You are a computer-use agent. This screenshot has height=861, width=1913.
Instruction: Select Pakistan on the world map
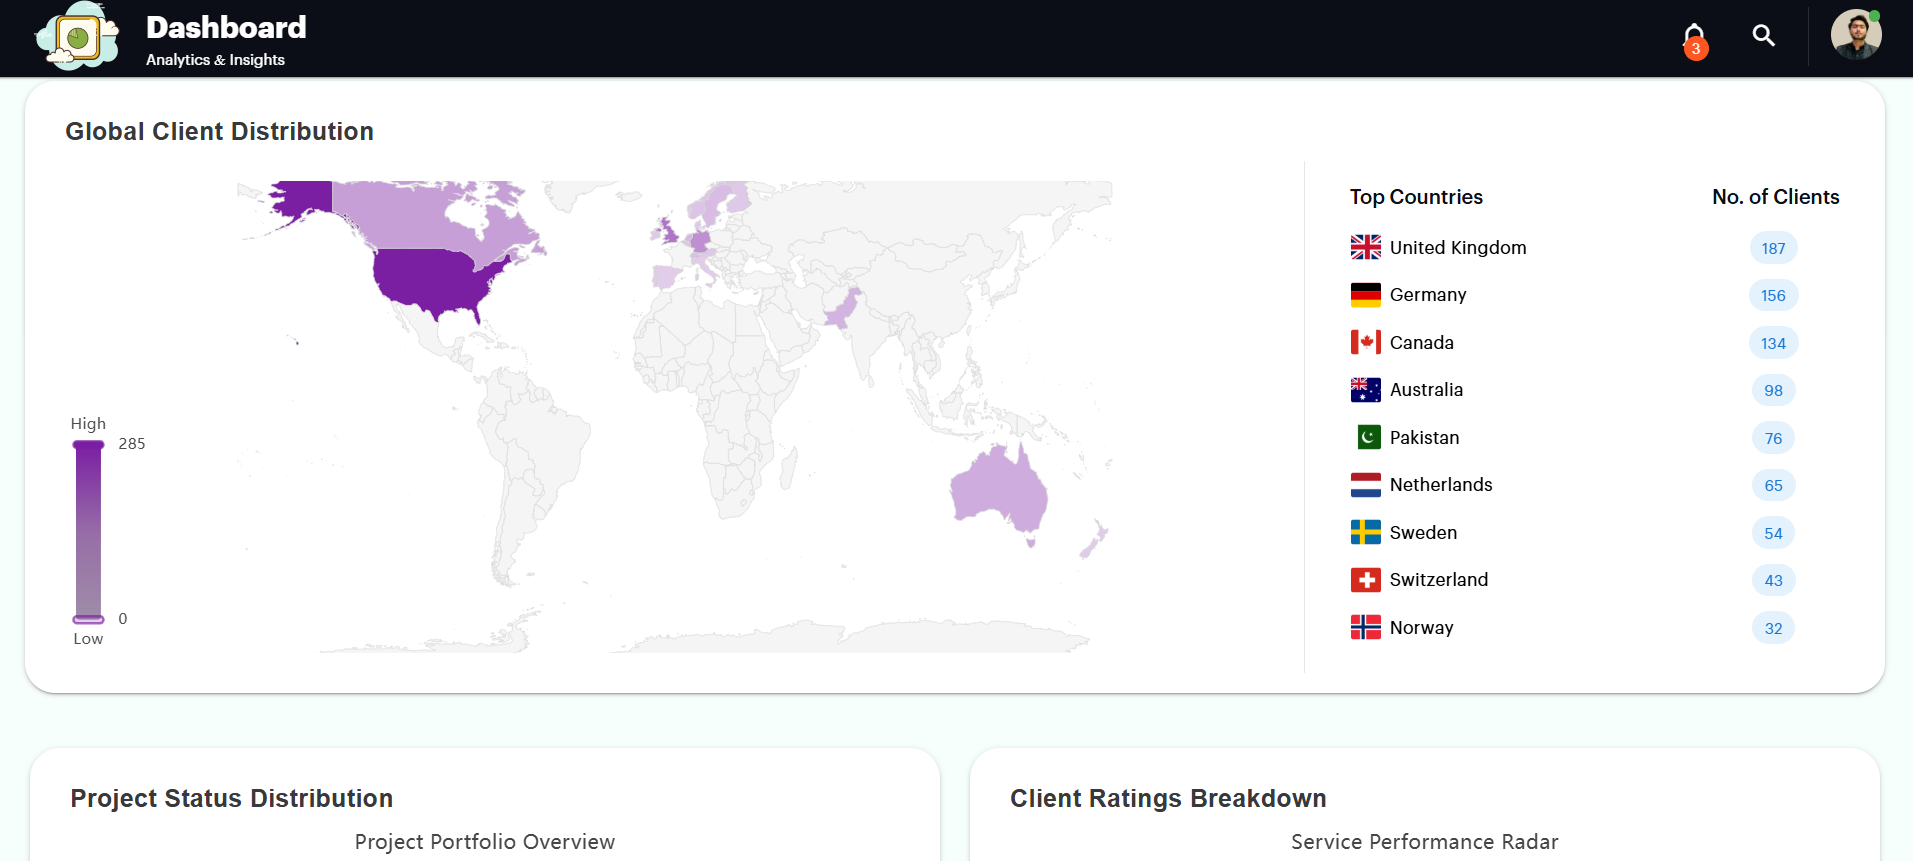842,310
